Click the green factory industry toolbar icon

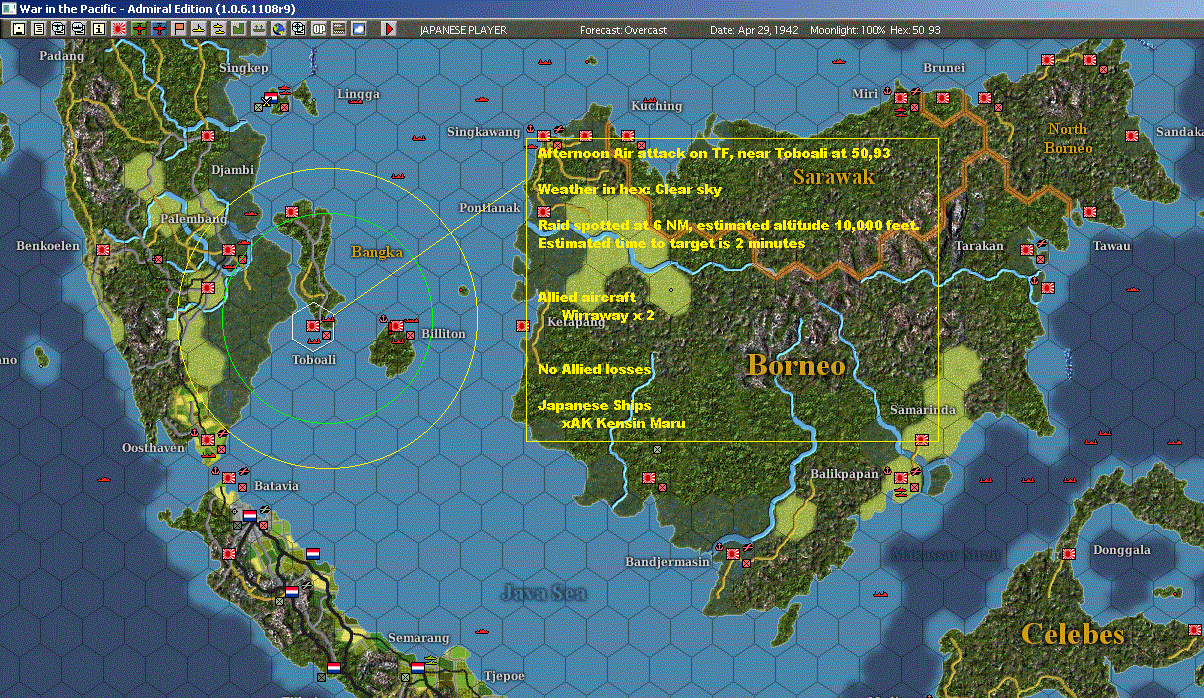coord(239,29)
